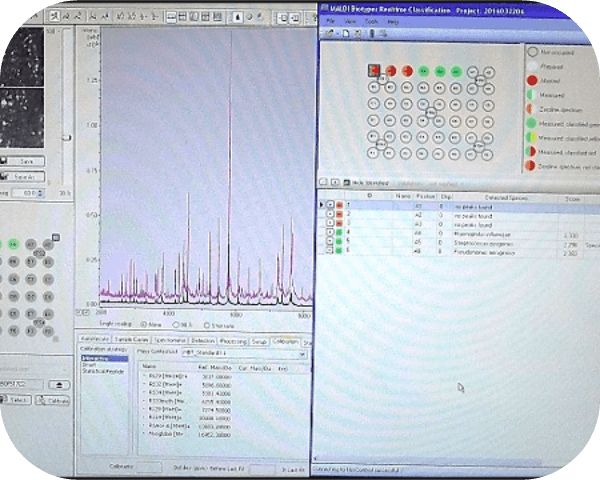This screenshot has height=480, width=600.
Task: Click the red A1 target spot
Action: click(x=373, y=71)
